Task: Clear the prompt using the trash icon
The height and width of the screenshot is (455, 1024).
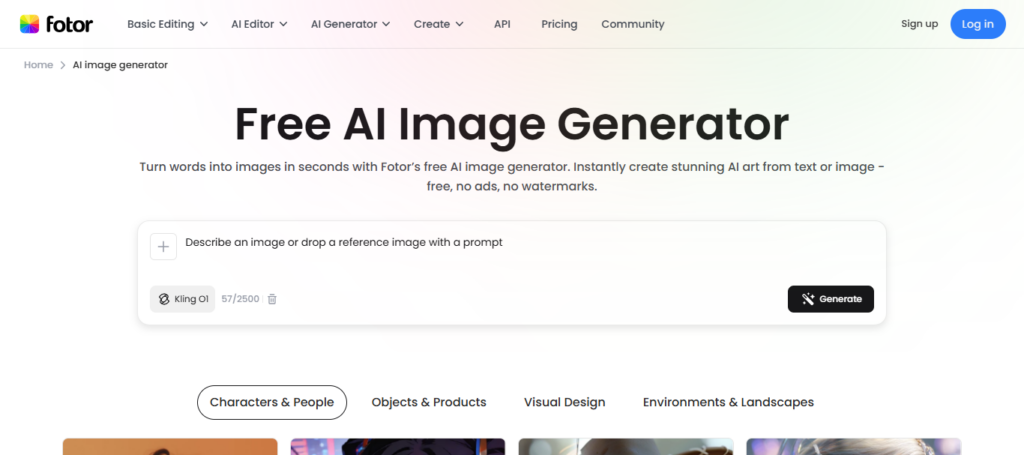Action: pos(272,299)
